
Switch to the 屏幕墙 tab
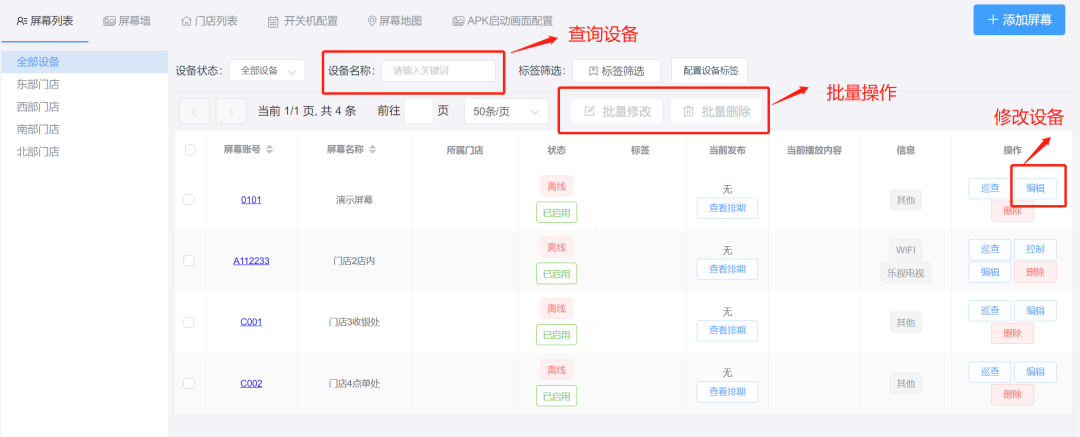point(127,21)
